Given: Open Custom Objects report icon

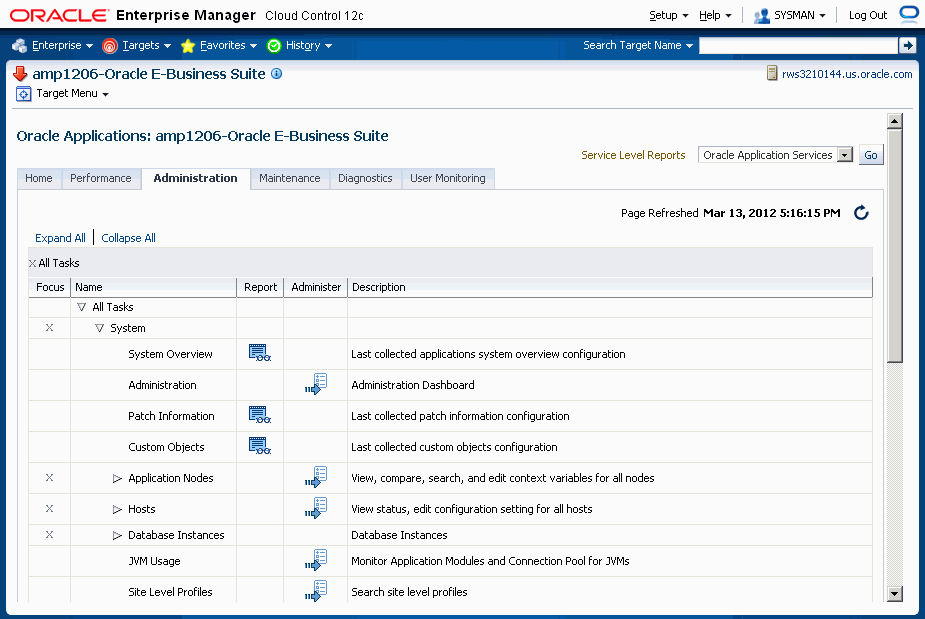Looking at the screenshot, I should pos(260,446).
